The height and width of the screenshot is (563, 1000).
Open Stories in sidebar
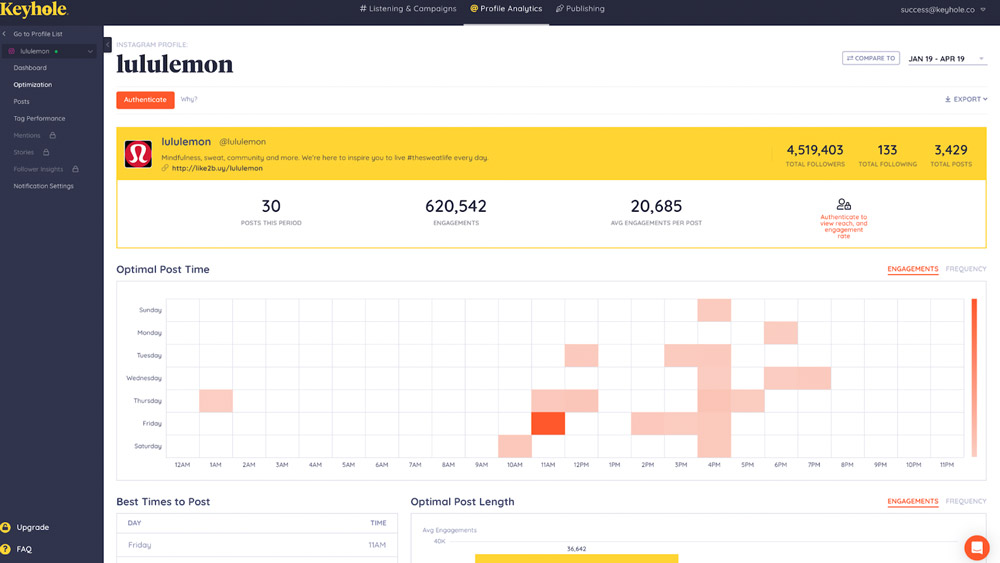pos(24,152)
